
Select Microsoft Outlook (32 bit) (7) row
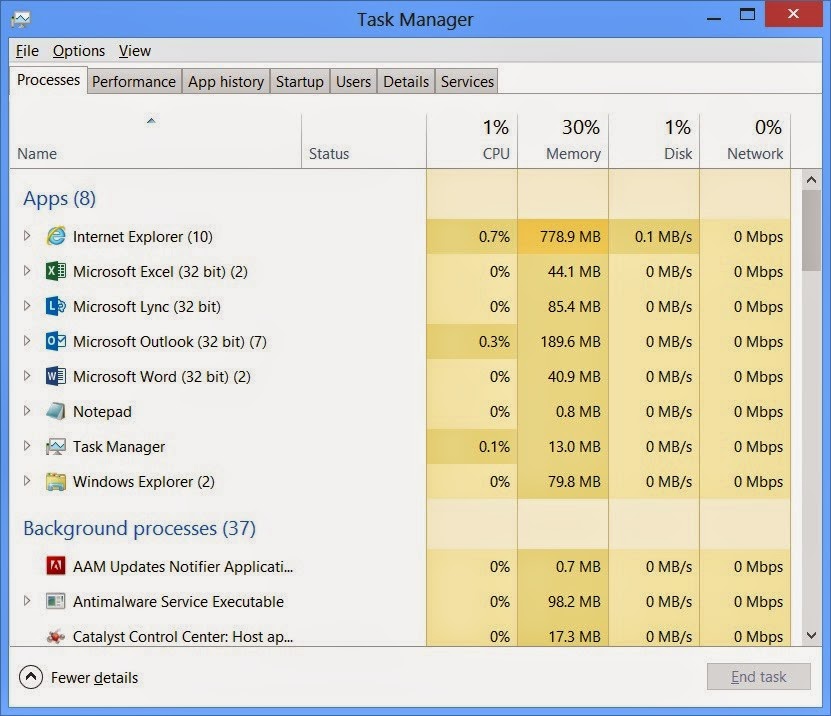(x=400, y=341)
